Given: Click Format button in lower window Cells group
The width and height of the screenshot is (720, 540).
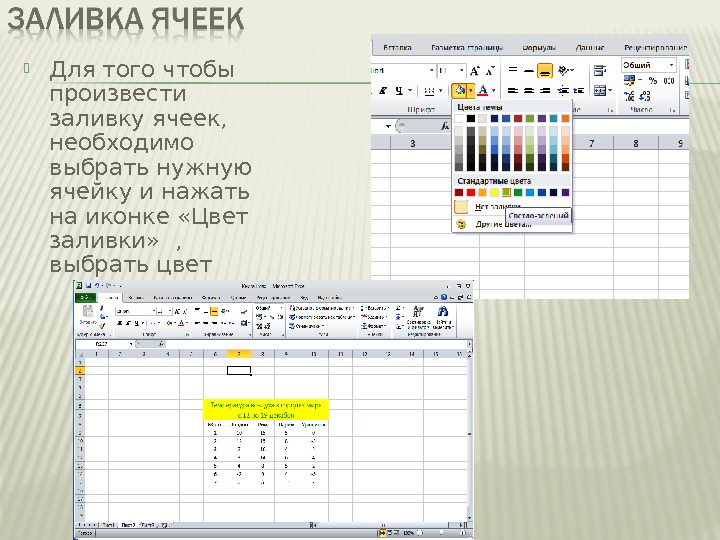Looking at the screenshot, I should point(373,326).
